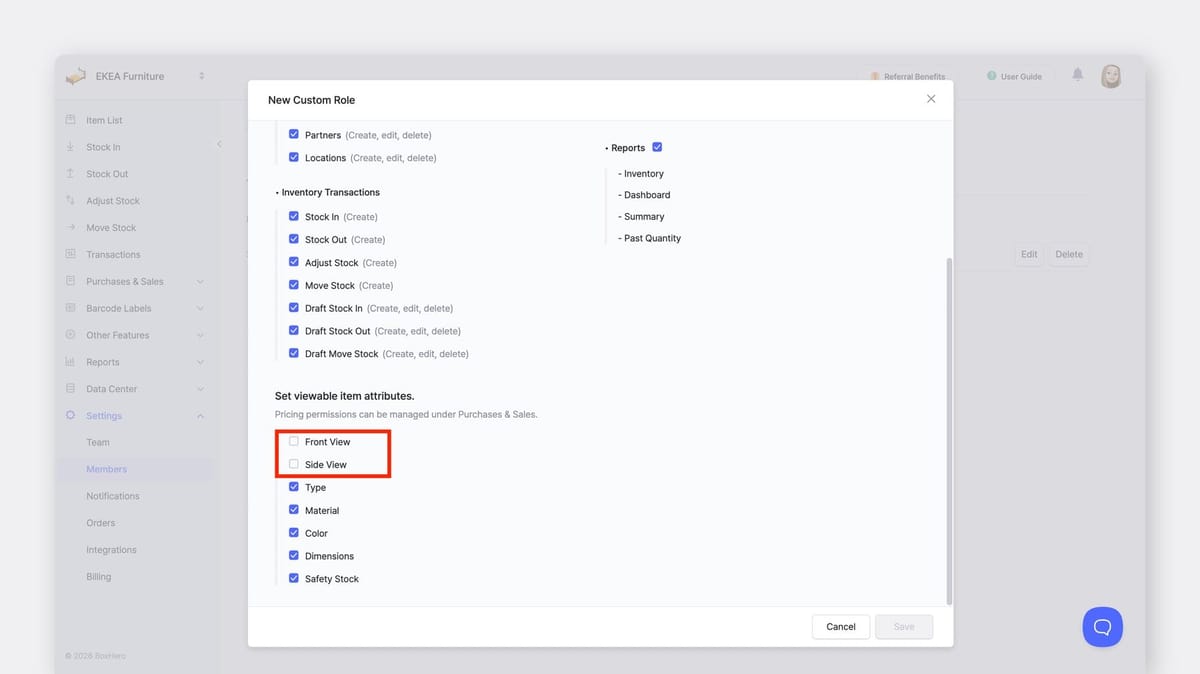Expand the Purchases & Sales menu

tap(200, 282)
